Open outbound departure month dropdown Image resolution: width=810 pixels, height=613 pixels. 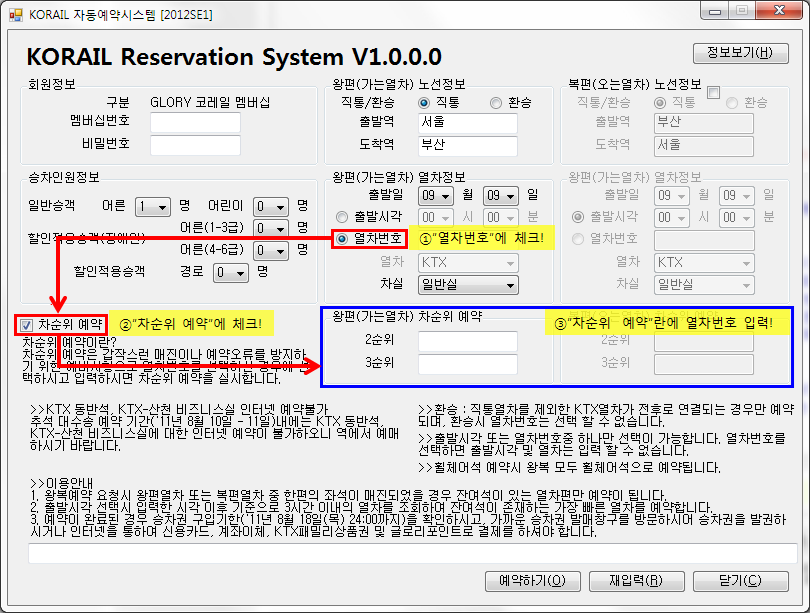click(x=435, y=196)
